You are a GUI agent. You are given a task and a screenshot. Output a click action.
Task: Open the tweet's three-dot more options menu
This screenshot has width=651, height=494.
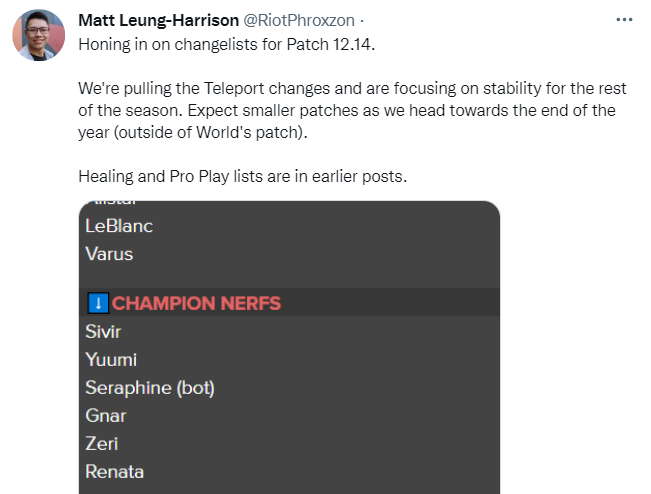click(x=624, y=19)
